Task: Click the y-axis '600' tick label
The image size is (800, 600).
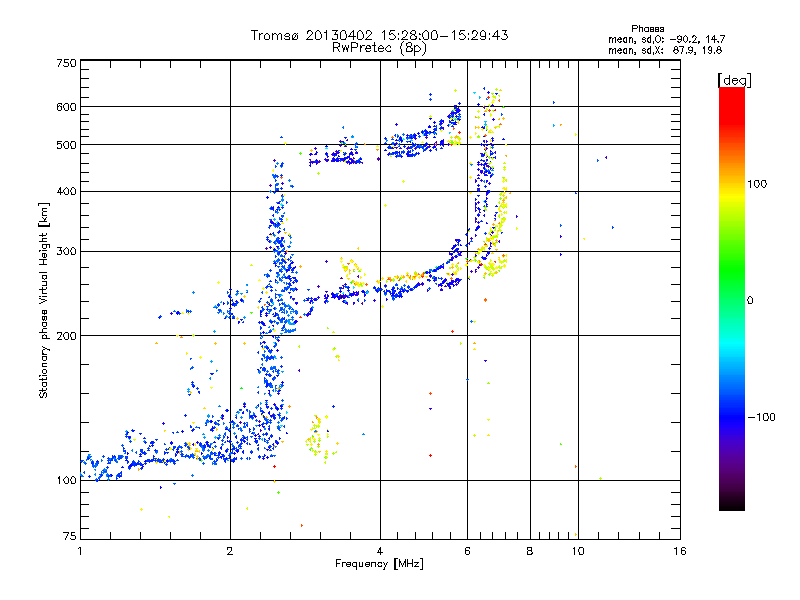Action: tap(66, 107)
